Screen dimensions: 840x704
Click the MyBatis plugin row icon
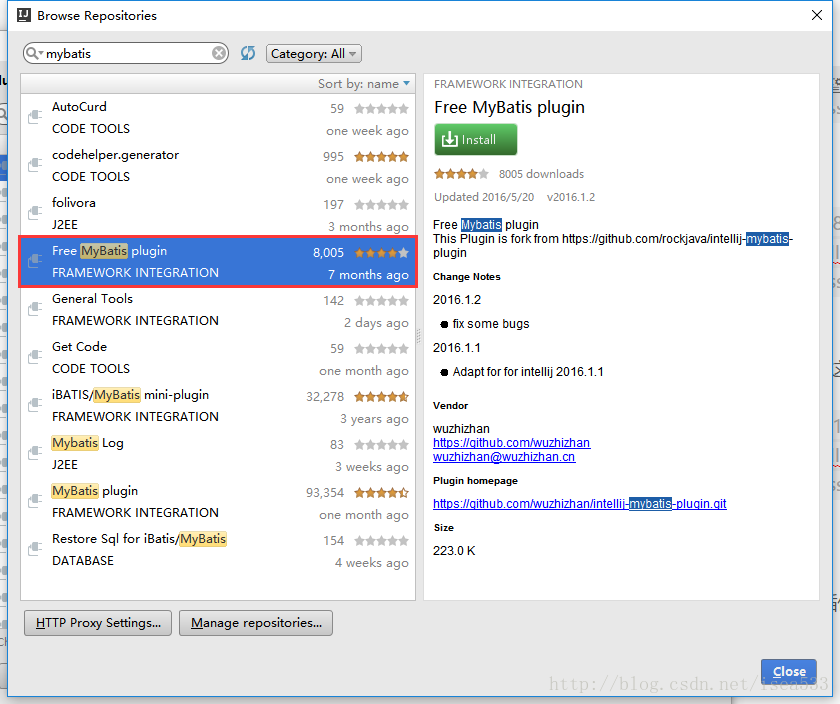click(35, 500)
